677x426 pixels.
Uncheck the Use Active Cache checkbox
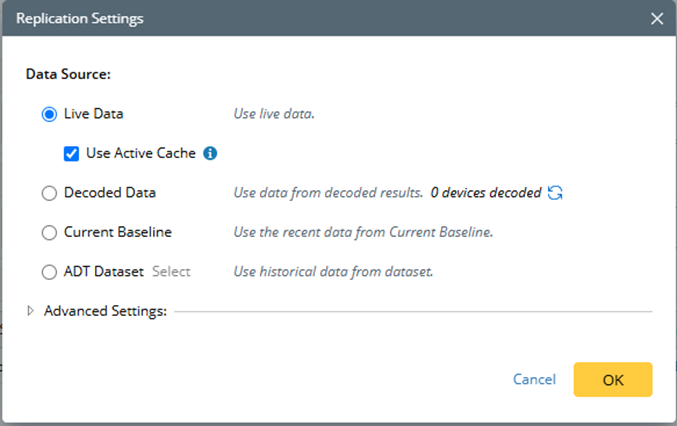(x=71, y=154)
